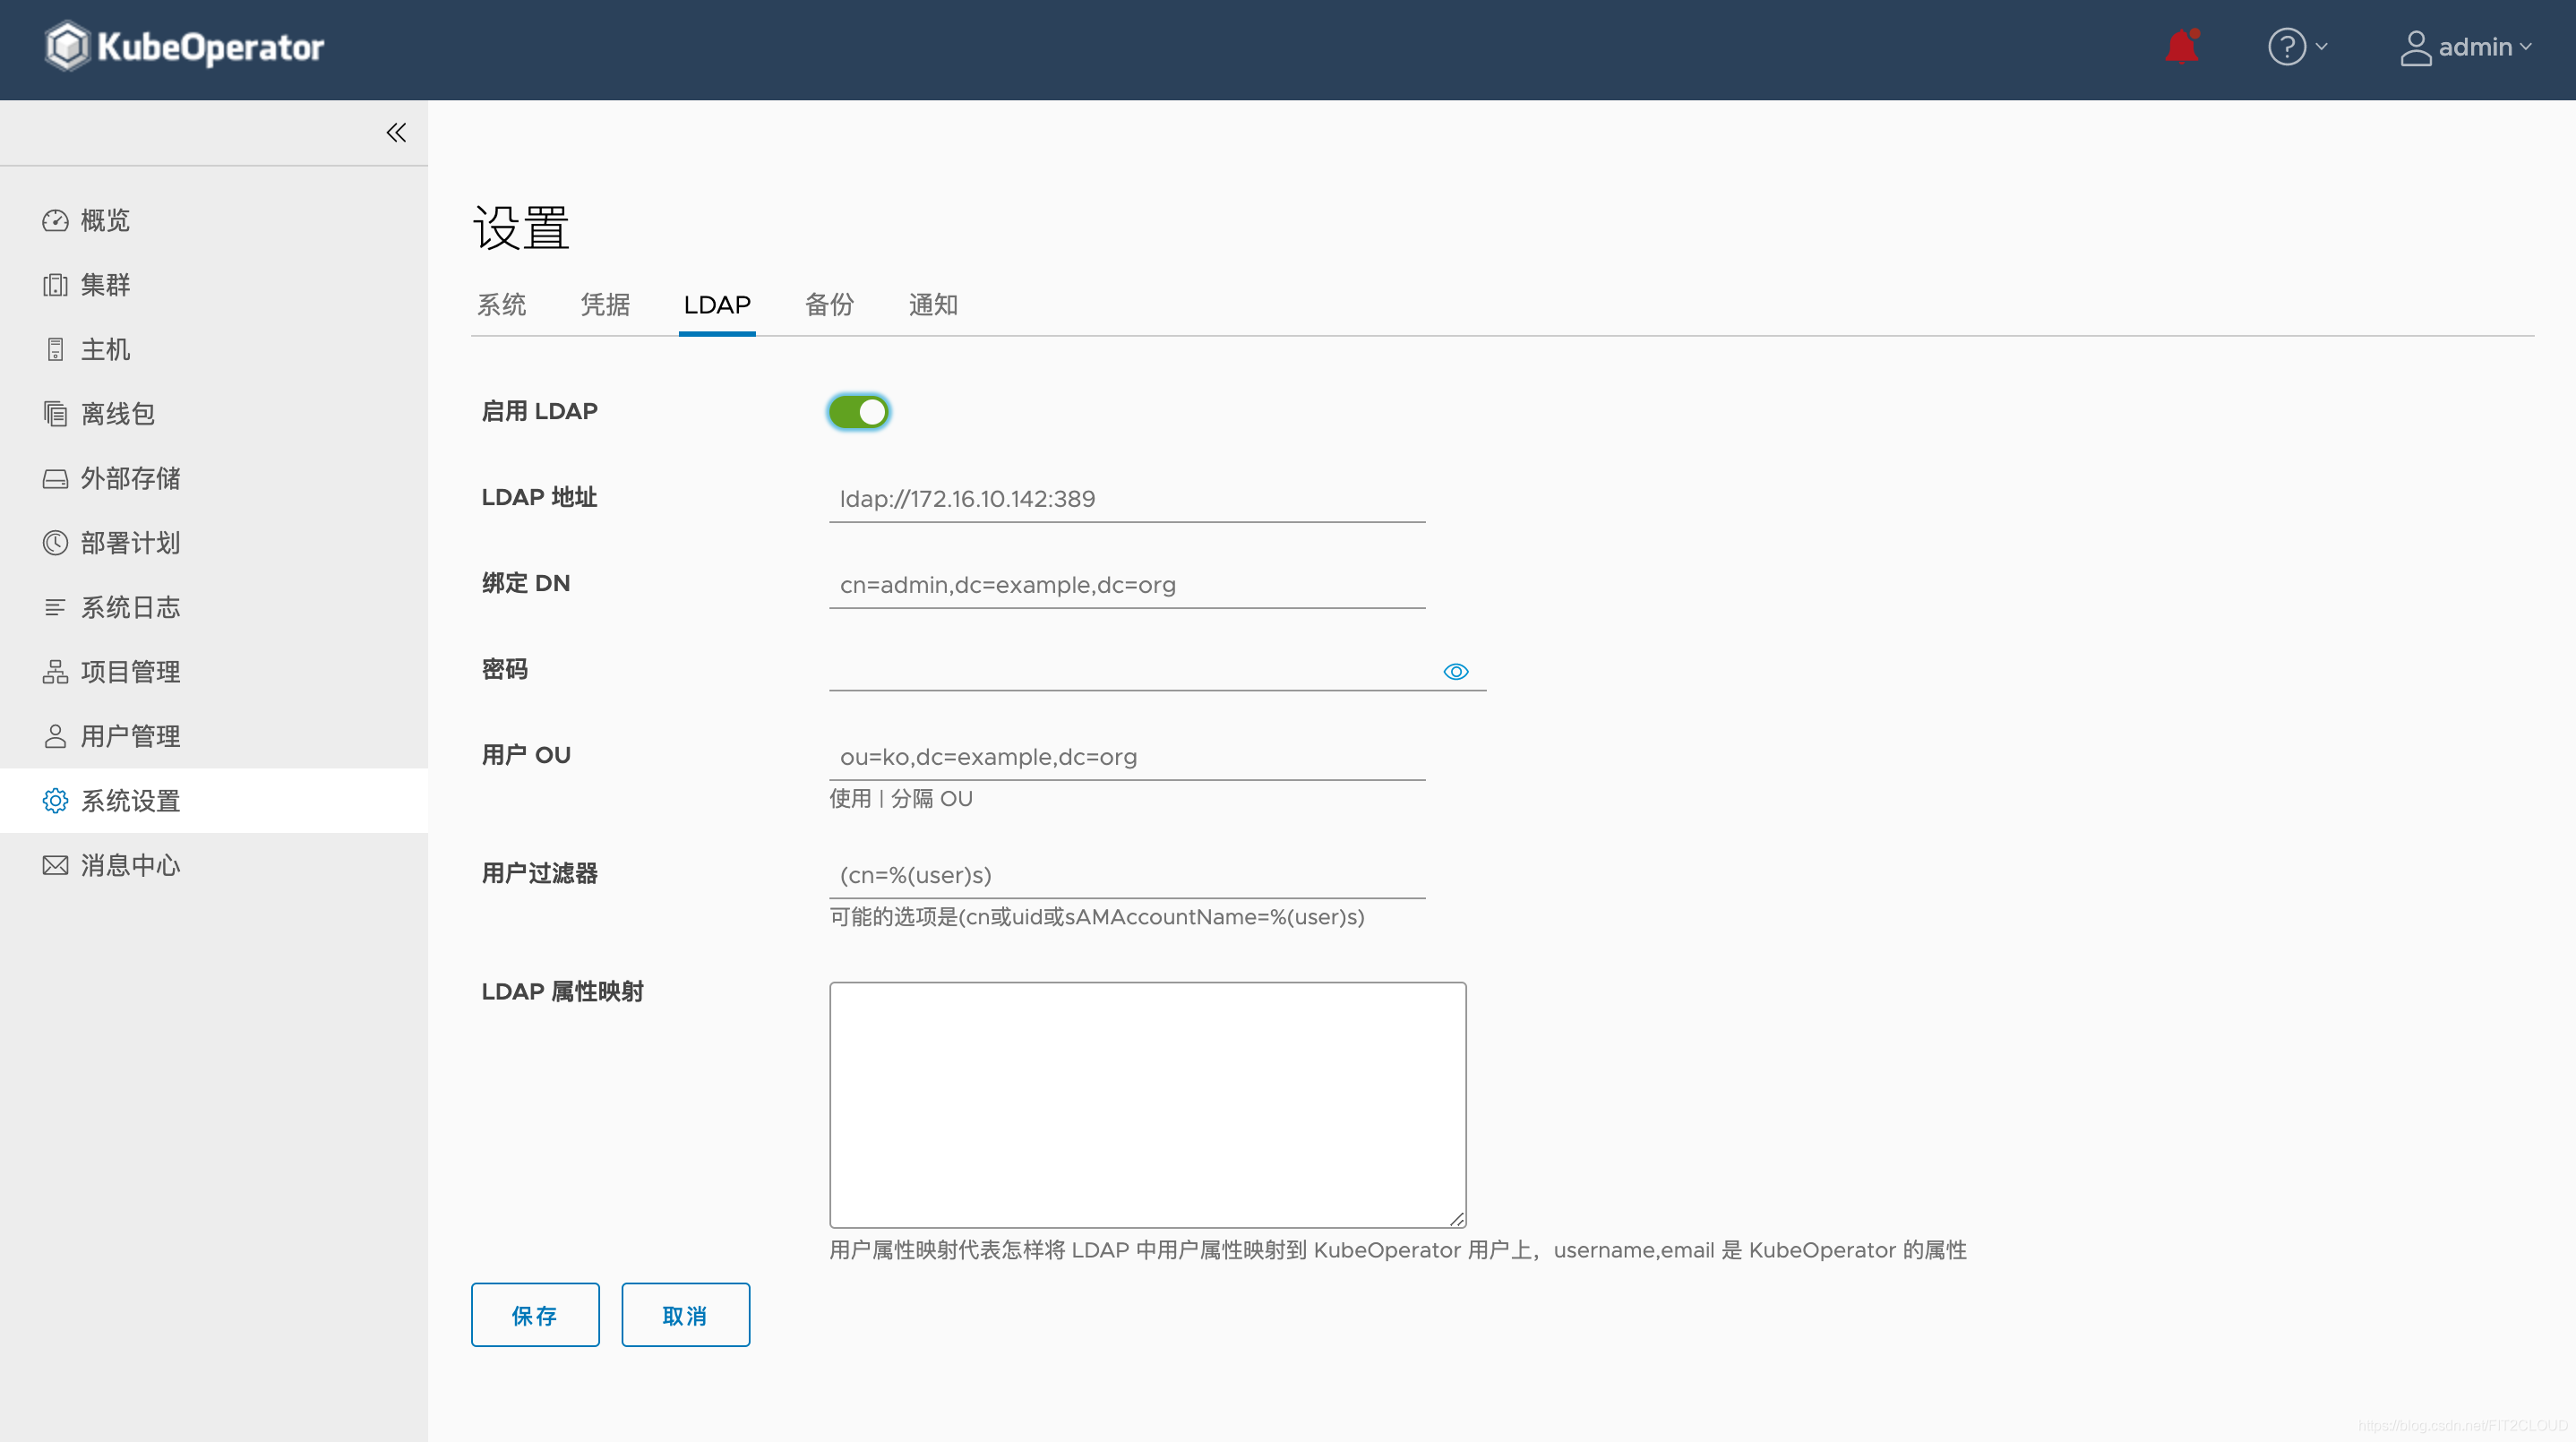Image resolution: width=2576 pixels, height=1442 pixels.
Task: Open 消息中心 message center envelope icon
Action: [x=55, y=865]
